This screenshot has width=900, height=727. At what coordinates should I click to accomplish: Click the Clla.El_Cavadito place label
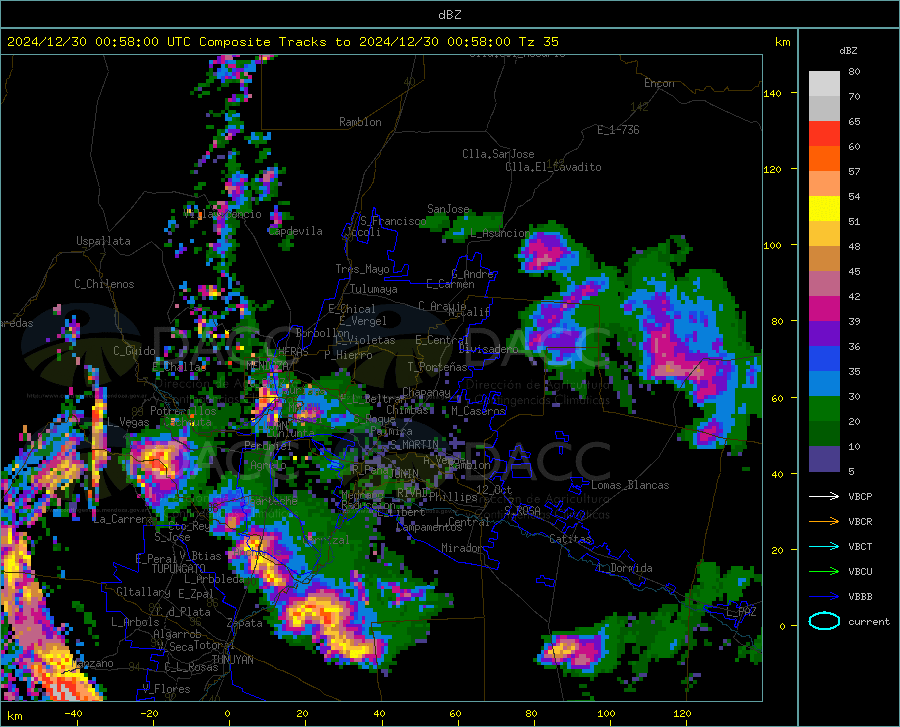(553, 167)
